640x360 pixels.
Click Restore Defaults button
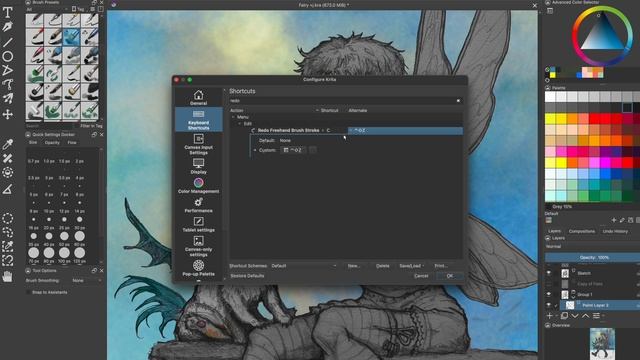247,276
